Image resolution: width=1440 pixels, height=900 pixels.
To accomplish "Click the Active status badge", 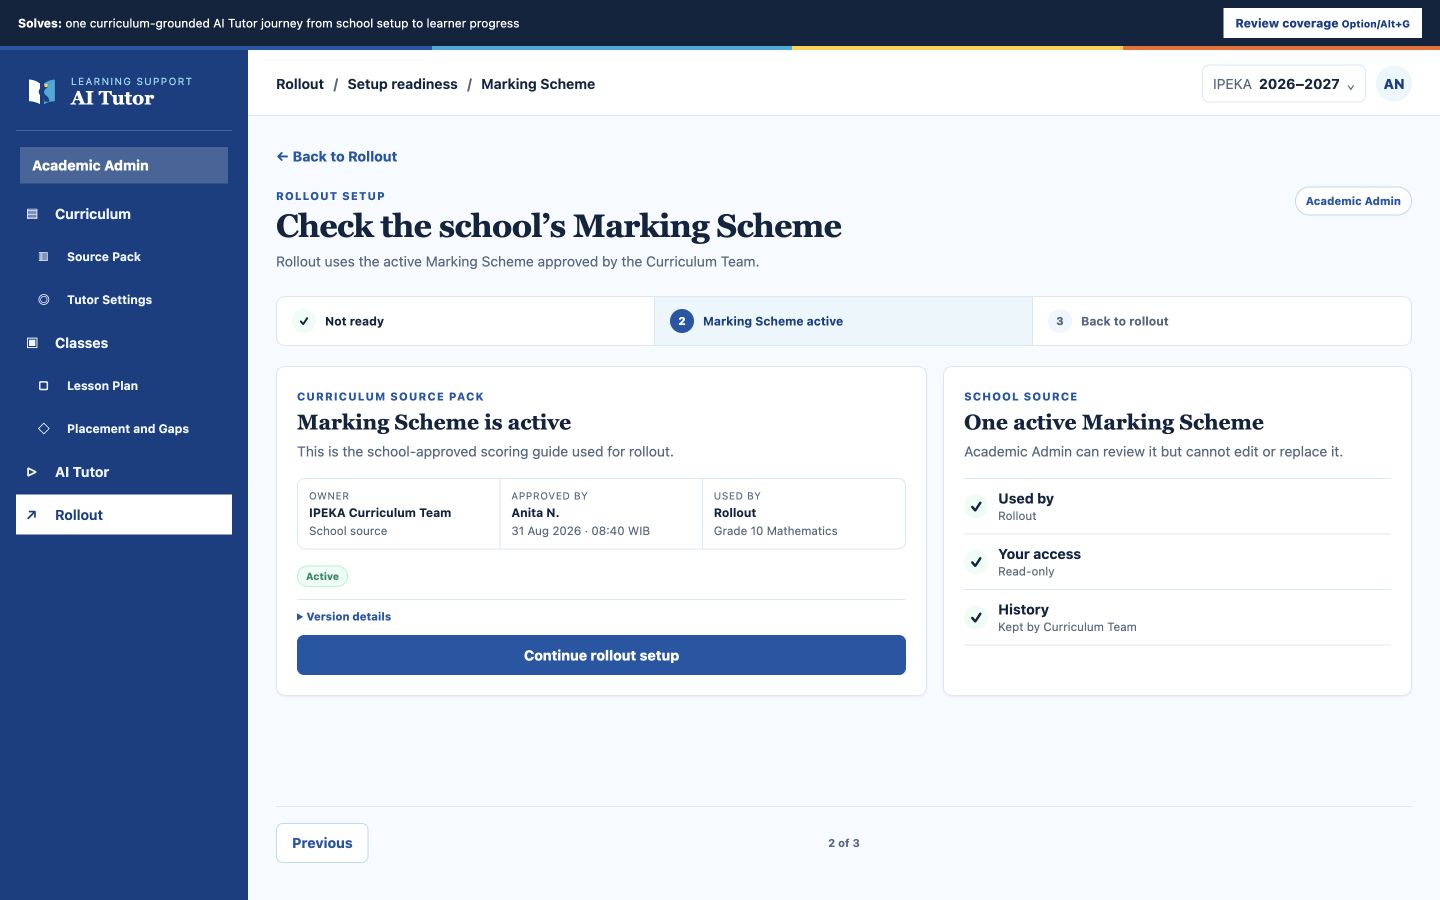I will click(x=322, y=576).
